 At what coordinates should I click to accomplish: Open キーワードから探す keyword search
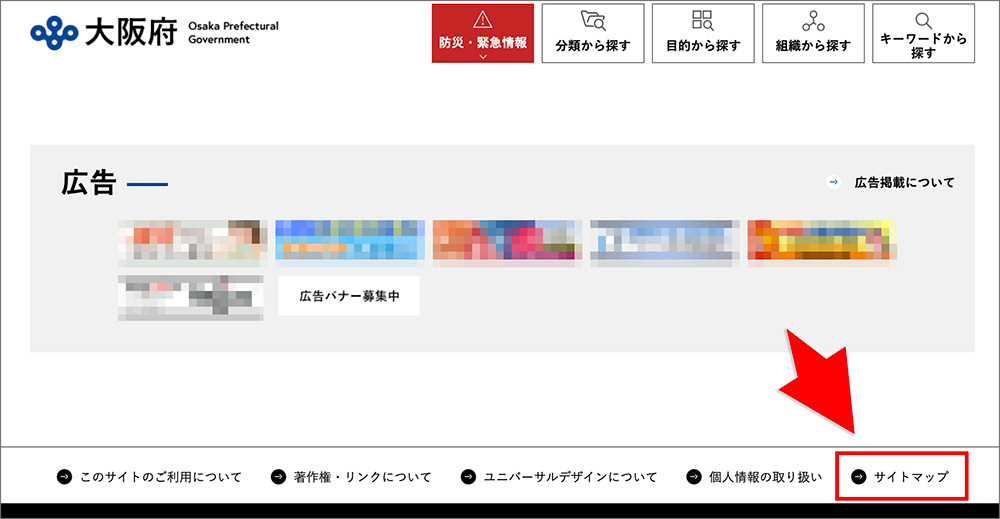(923, 33)
